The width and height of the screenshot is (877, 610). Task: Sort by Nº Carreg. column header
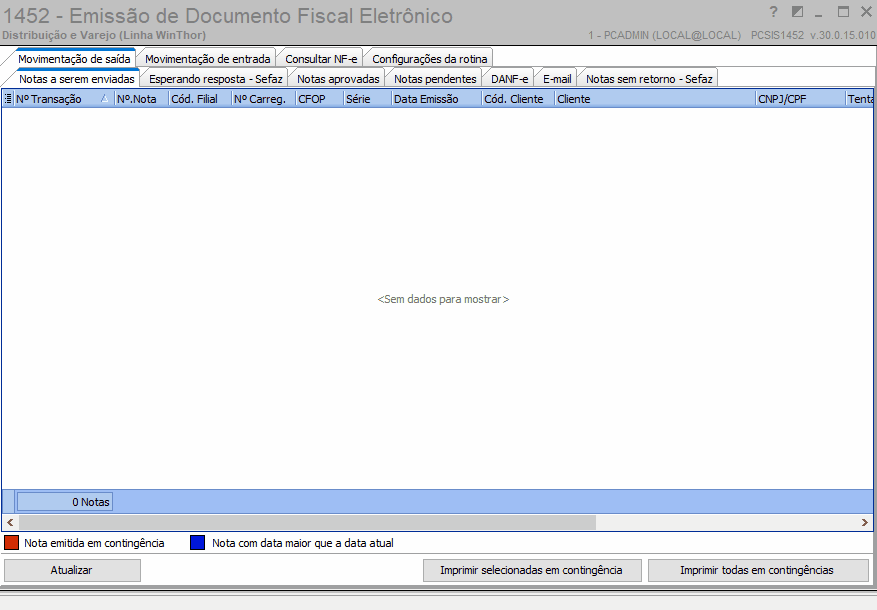point(263,99)
